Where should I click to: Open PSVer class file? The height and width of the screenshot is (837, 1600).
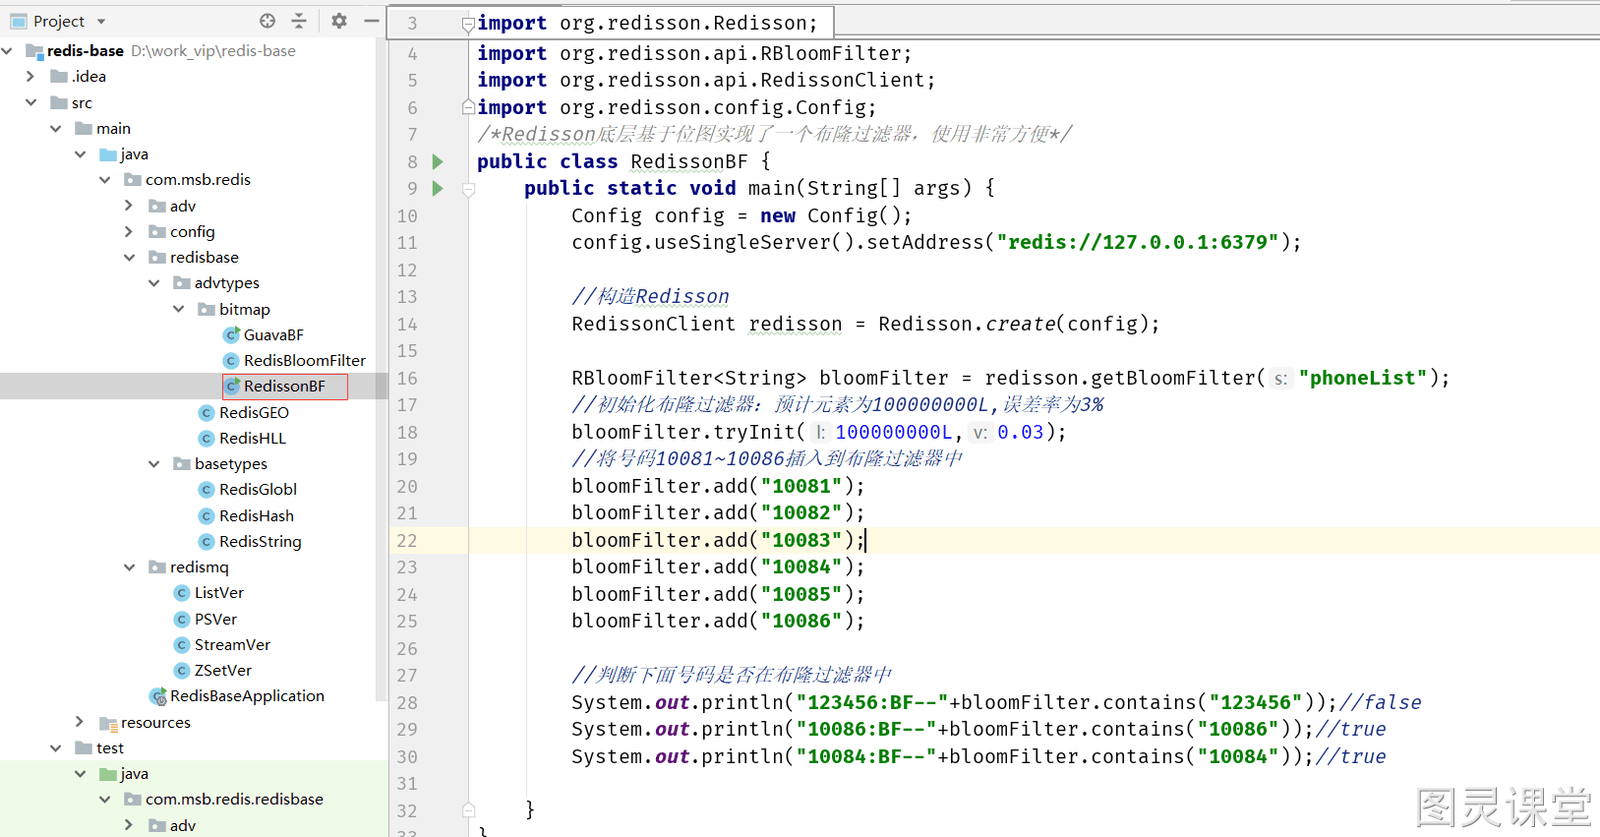click(215, 619)
